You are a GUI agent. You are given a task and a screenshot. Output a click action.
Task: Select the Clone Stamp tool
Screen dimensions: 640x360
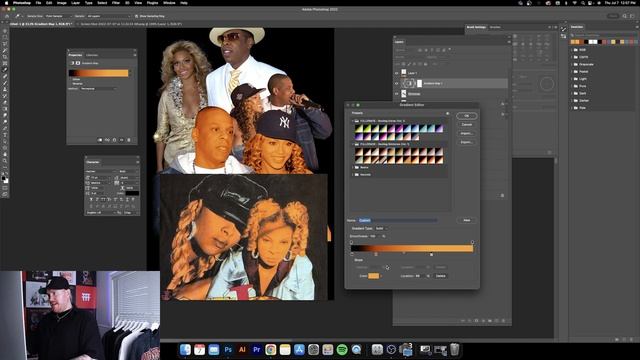5,89
